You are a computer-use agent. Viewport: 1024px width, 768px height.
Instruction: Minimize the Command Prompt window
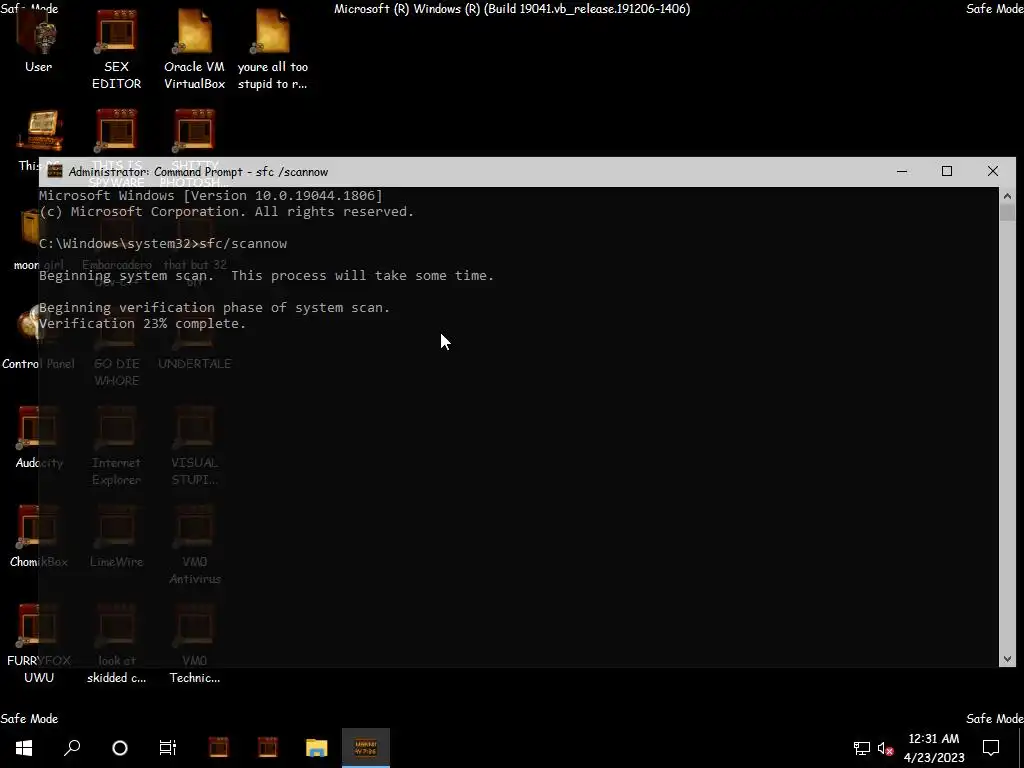[902, 171]
